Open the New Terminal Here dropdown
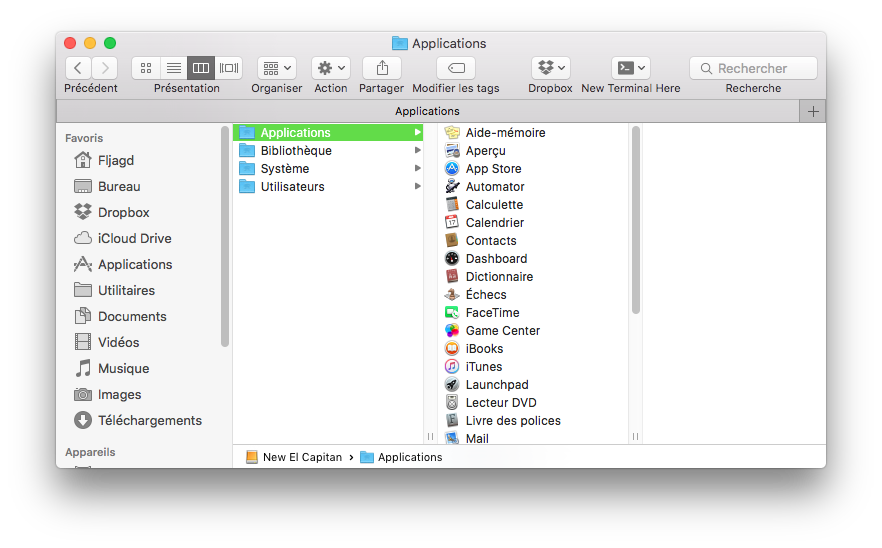The height and width of the screenshot is (548, 882). [631, 68]
